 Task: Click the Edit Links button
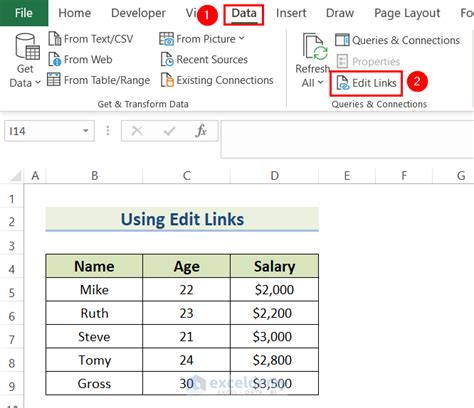[366, 83]
